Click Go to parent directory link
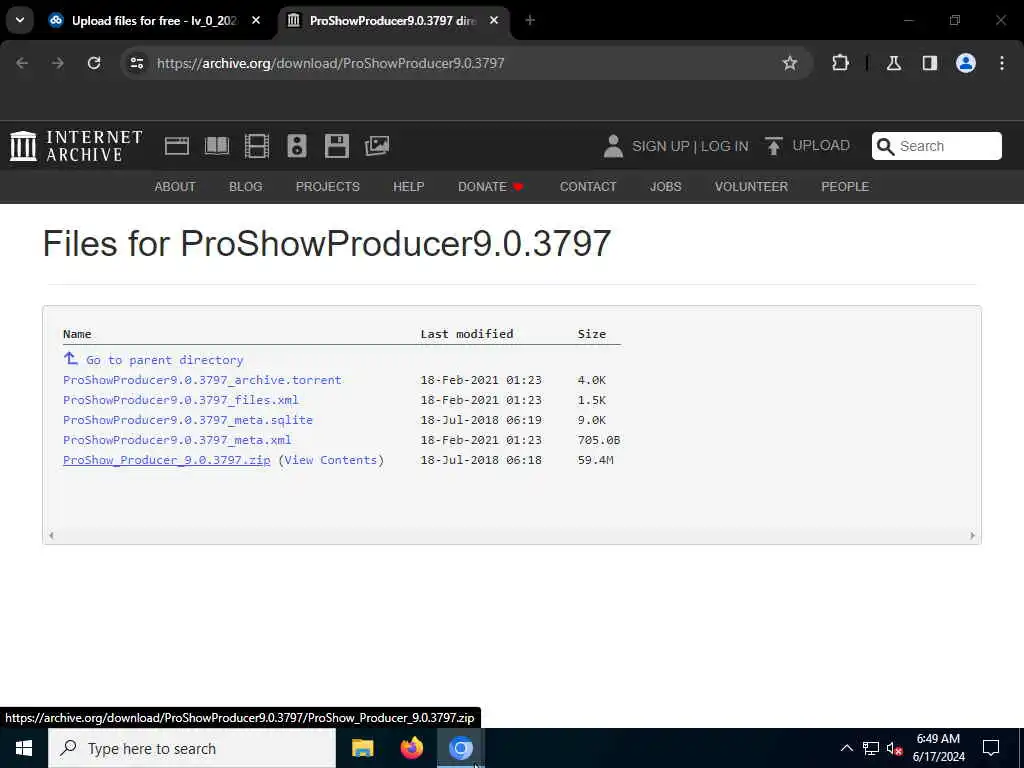 point(165,360)
